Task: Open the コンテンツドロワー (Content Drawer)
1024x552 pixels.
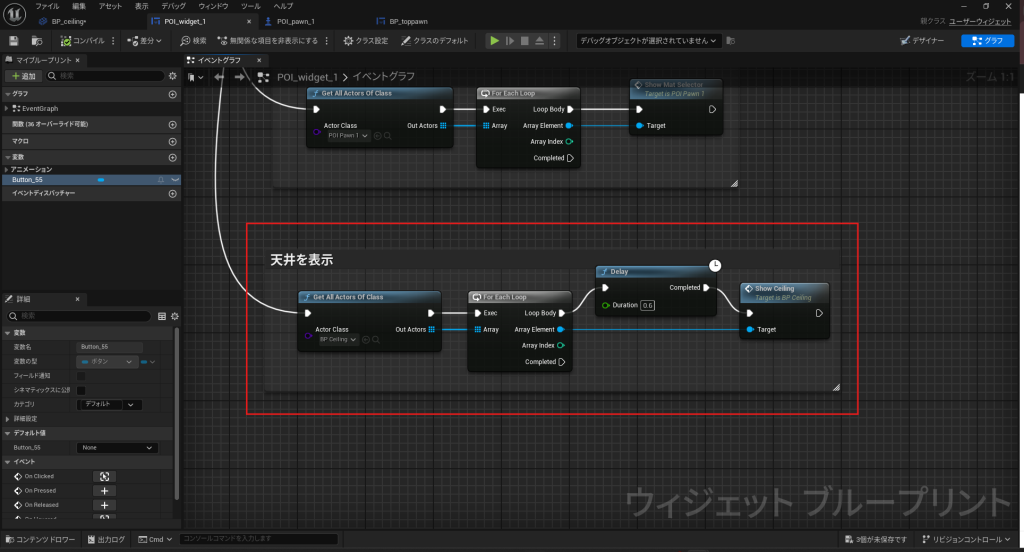Action: [x=42, y=539]
